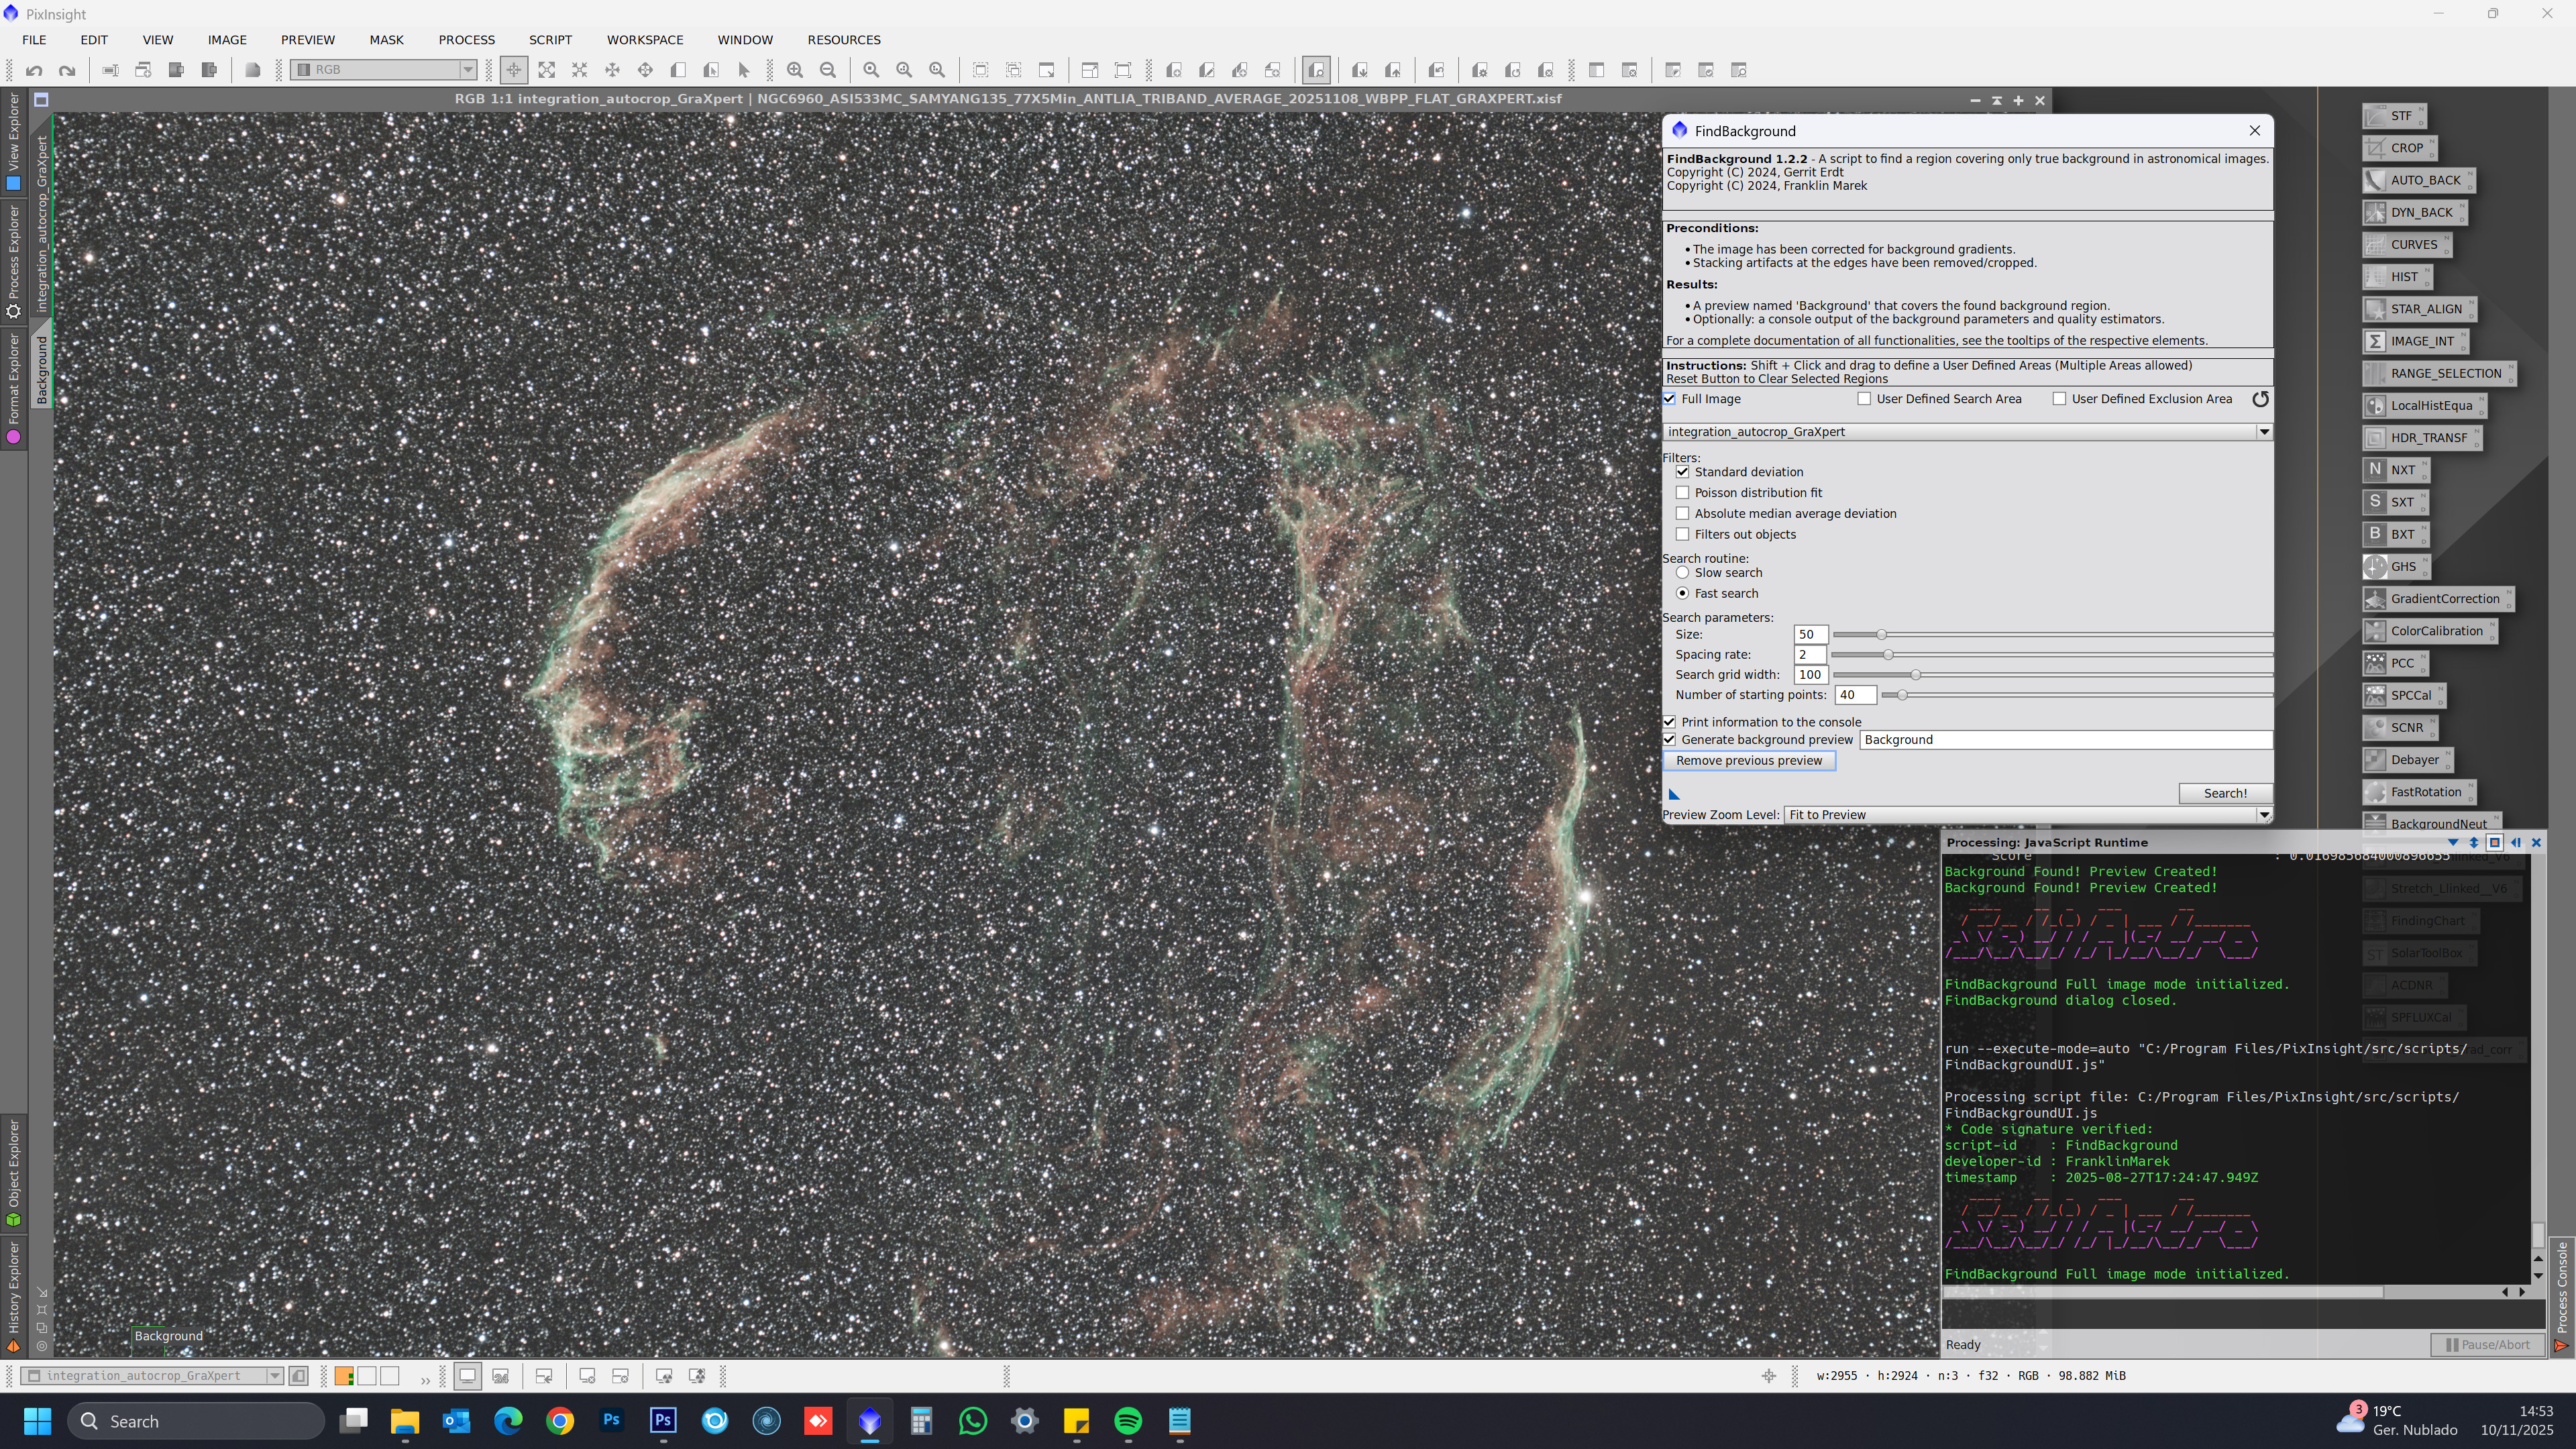Click Remove previous preview button
Image resolution: width=2576 pixels, height=1449 pixels.
point(1749,761)
